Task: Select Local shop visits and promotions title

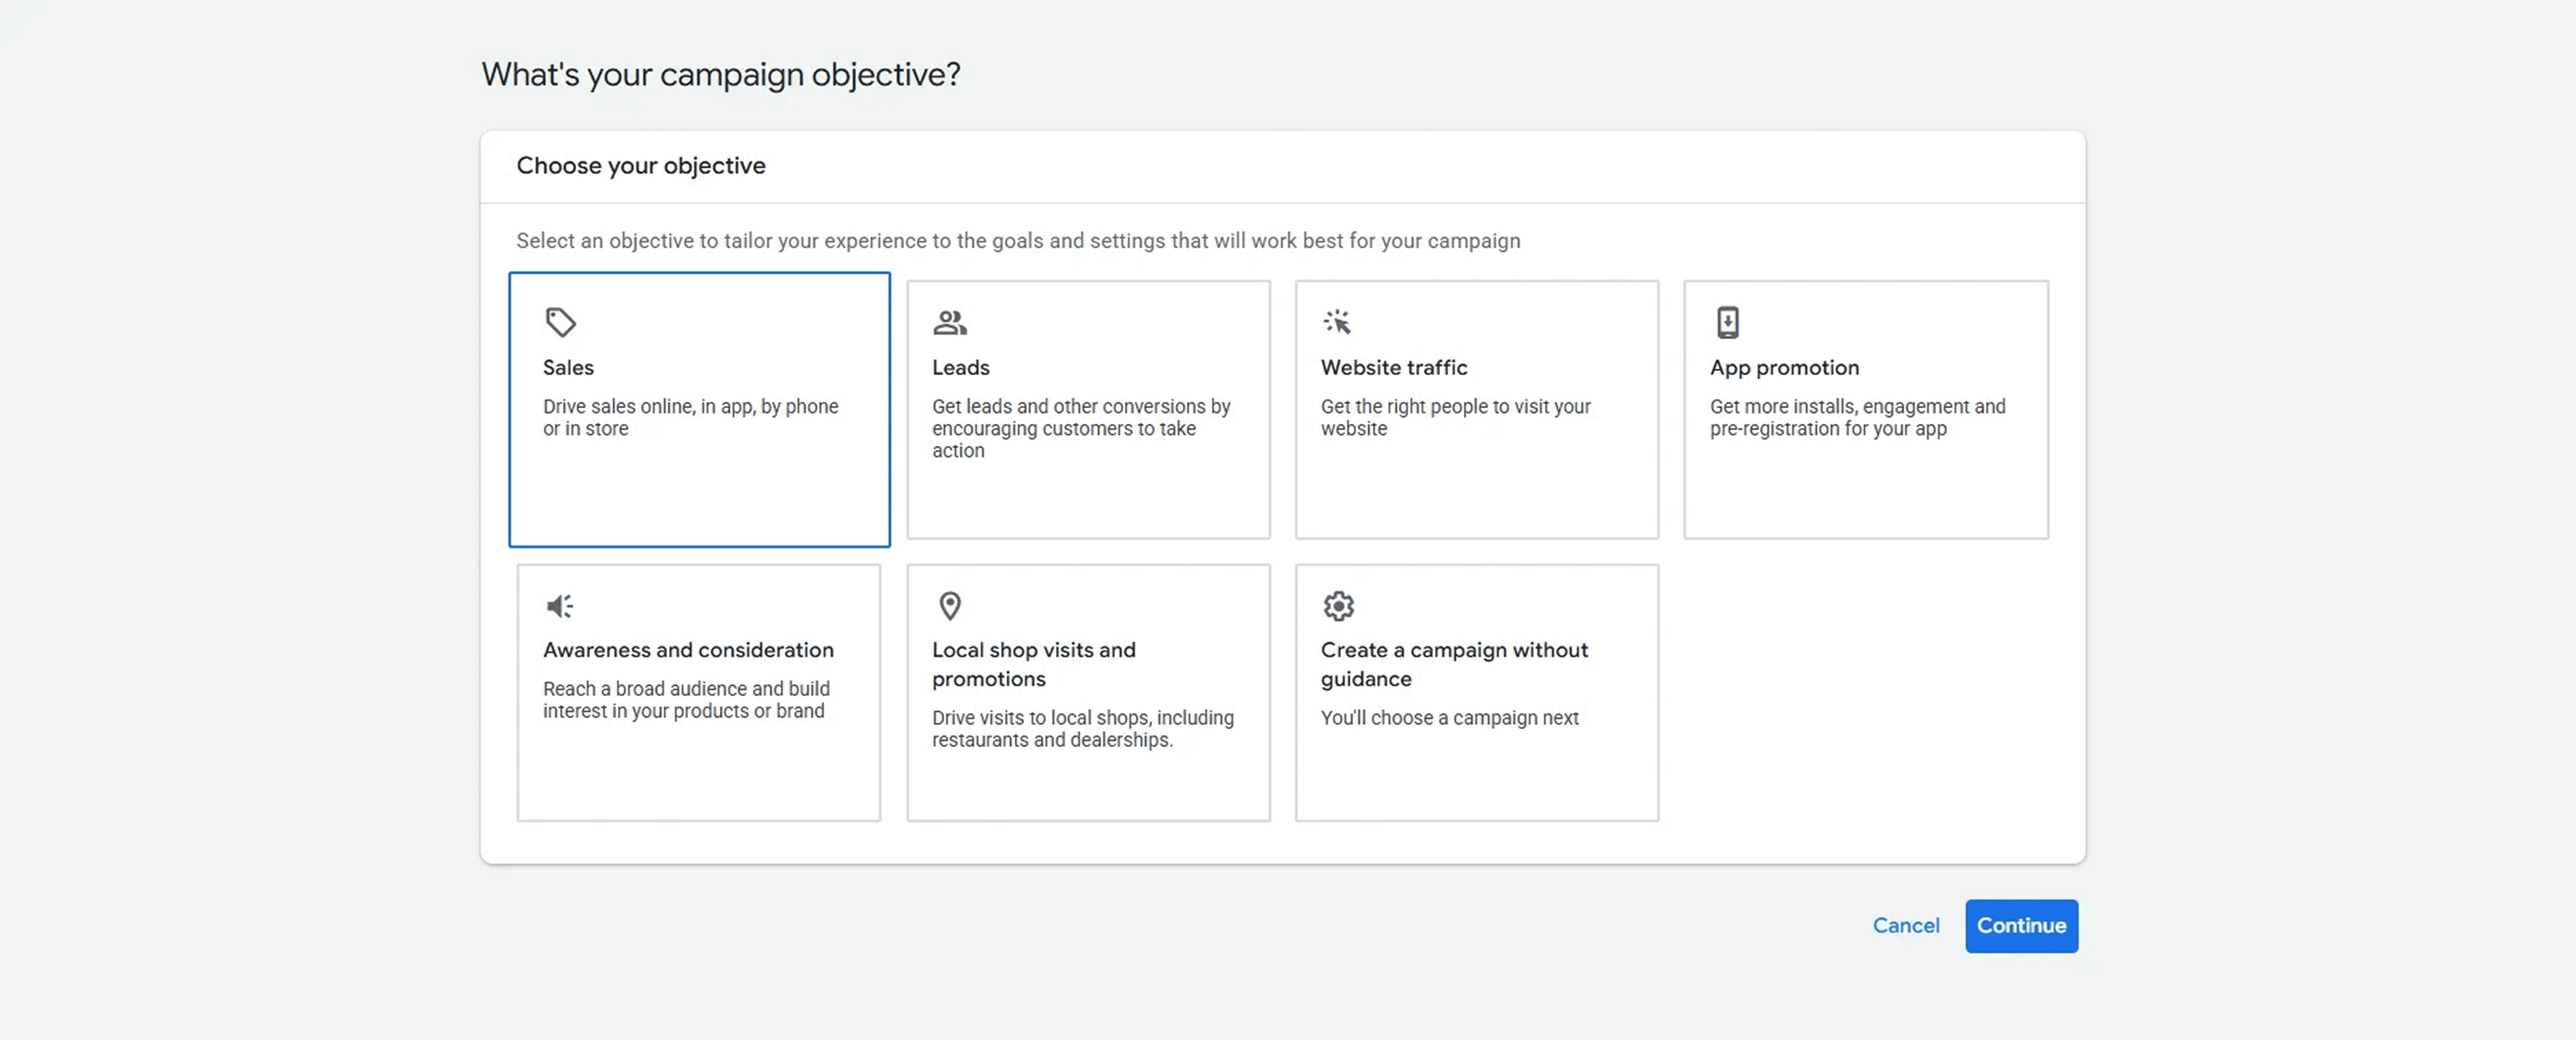Action: [x=1033, y=664]
